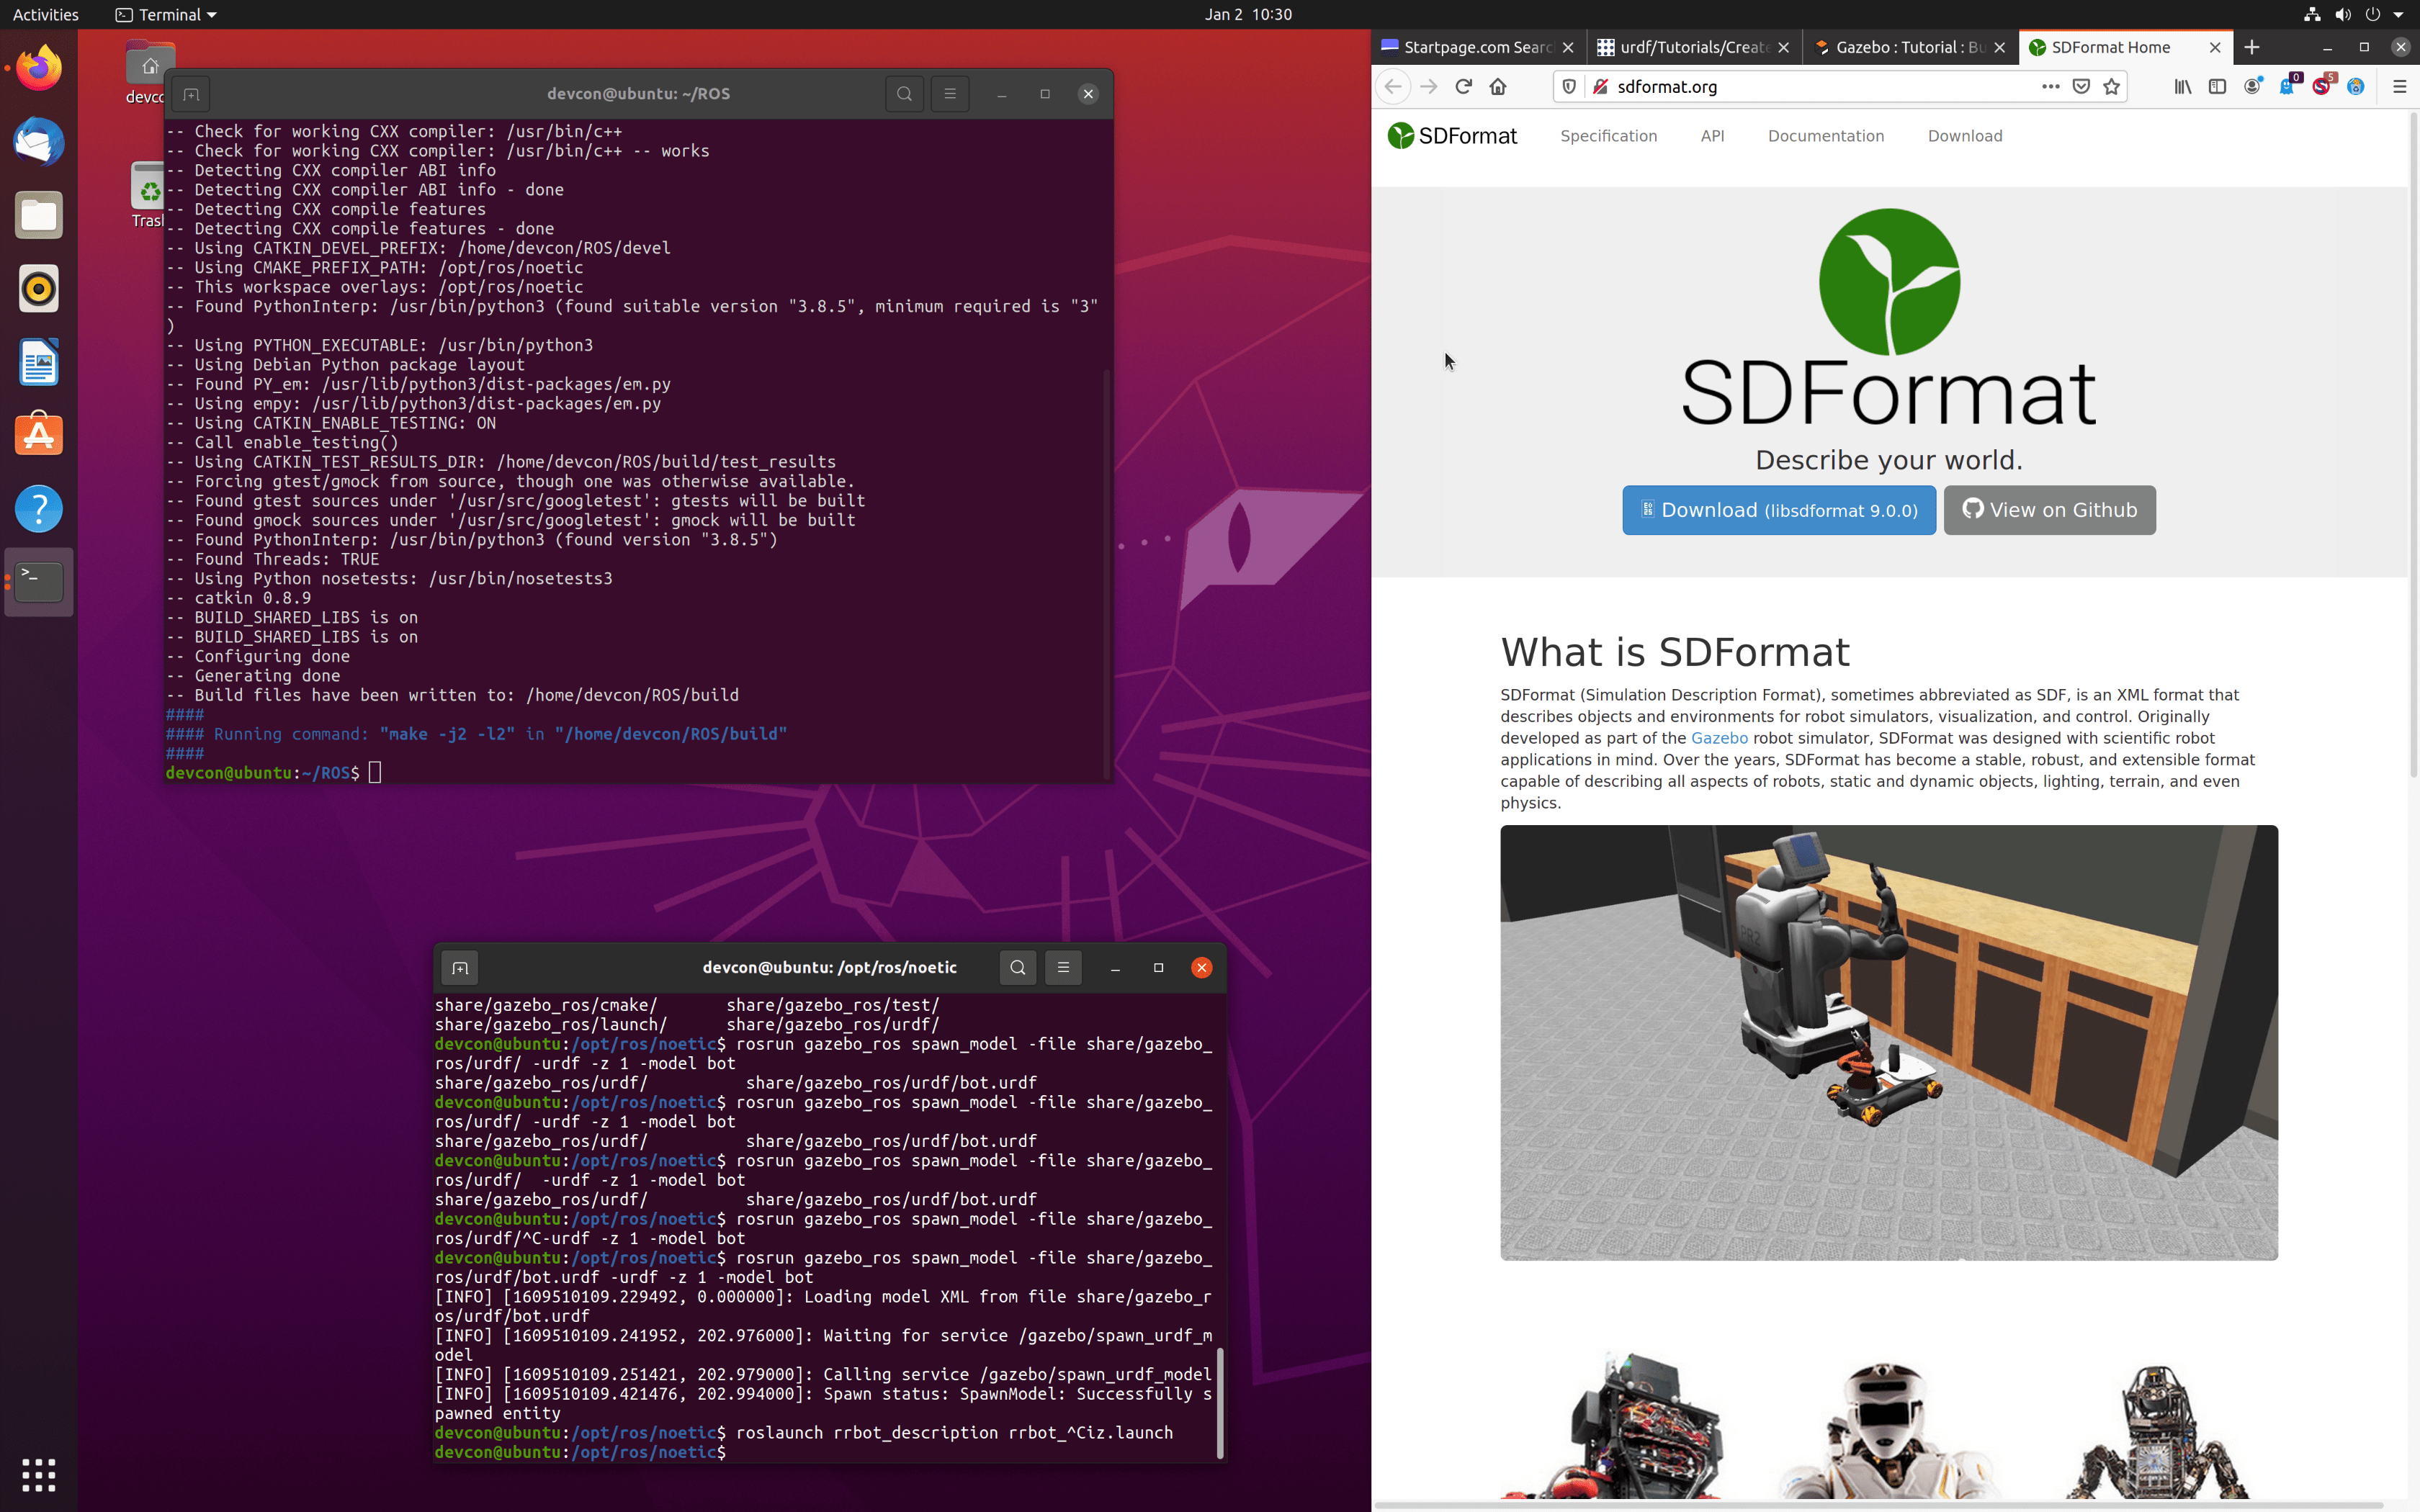Open the Firefox library icon
The image size is (2420, 1512).
[x=2182, y=86]
